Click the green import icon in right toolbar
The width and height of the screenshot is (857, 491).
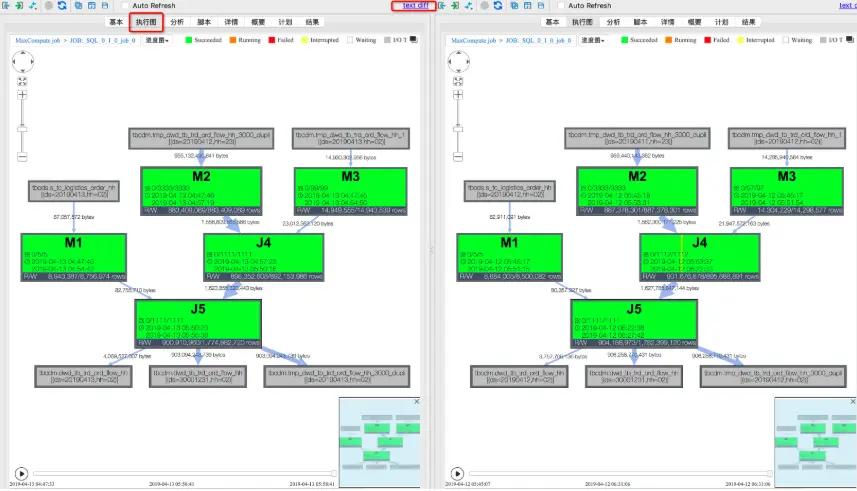coord(455,5)
